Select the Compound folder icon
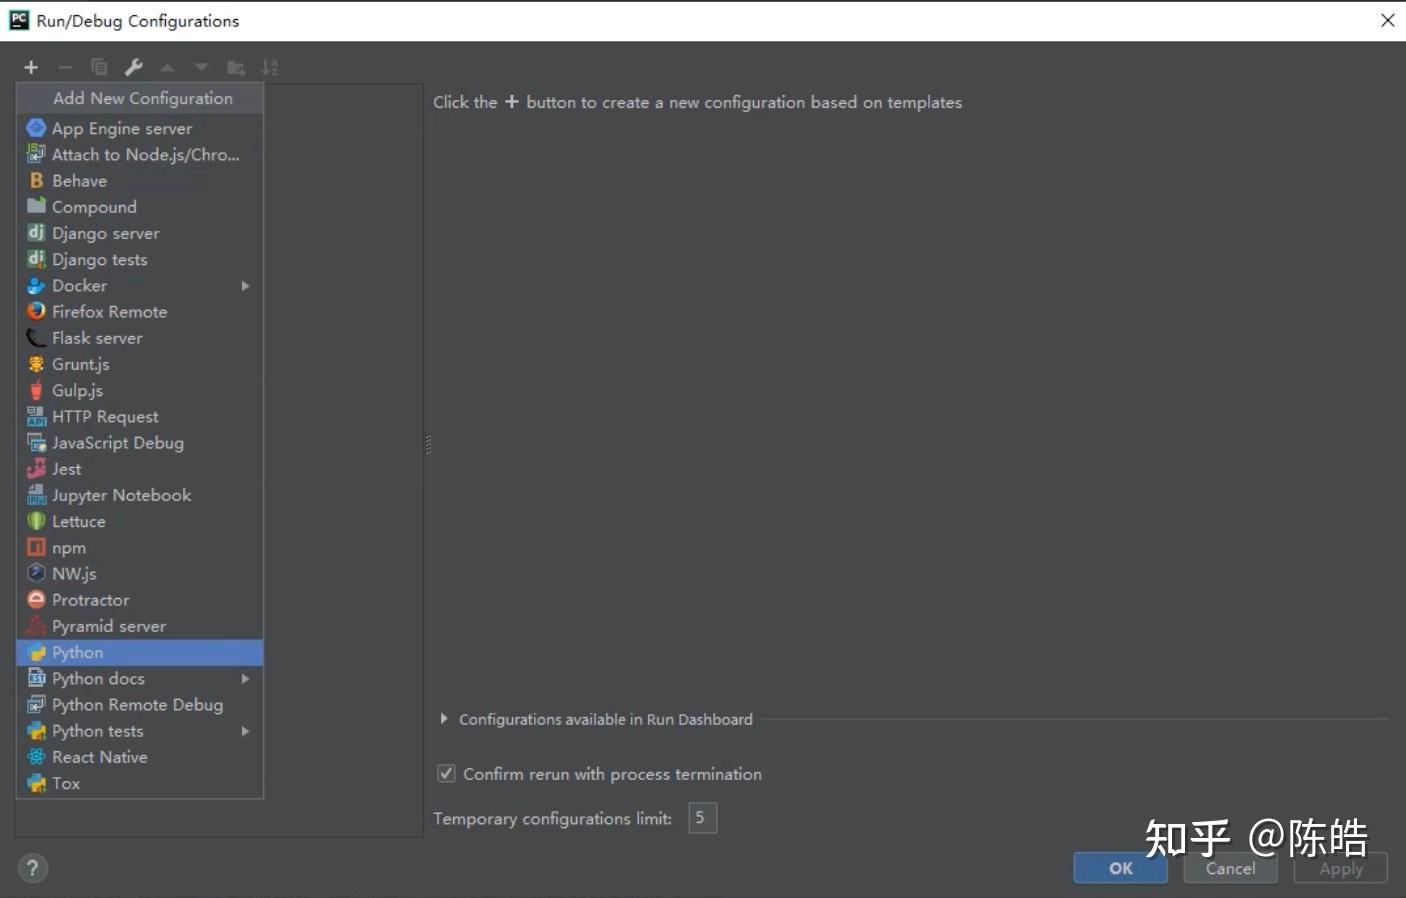 coord(36,206)
